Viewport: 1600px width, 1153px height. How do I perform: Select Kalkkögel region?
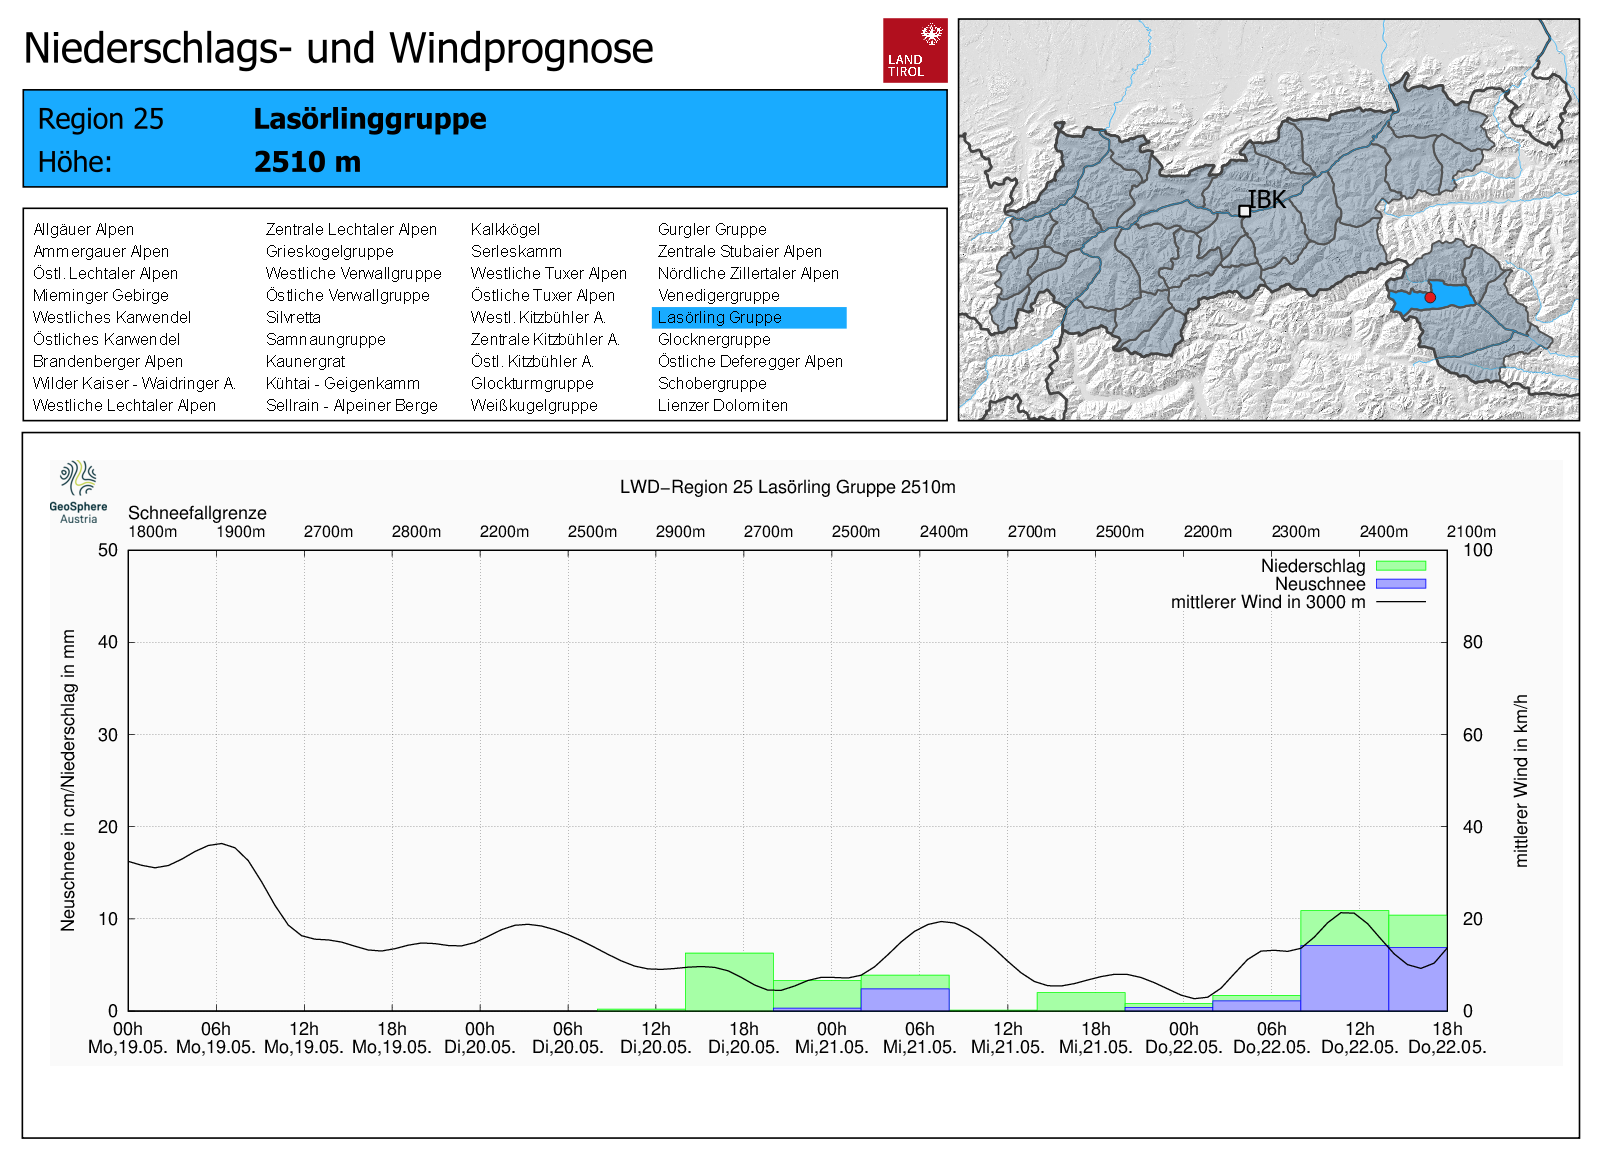tap(505, 230)
